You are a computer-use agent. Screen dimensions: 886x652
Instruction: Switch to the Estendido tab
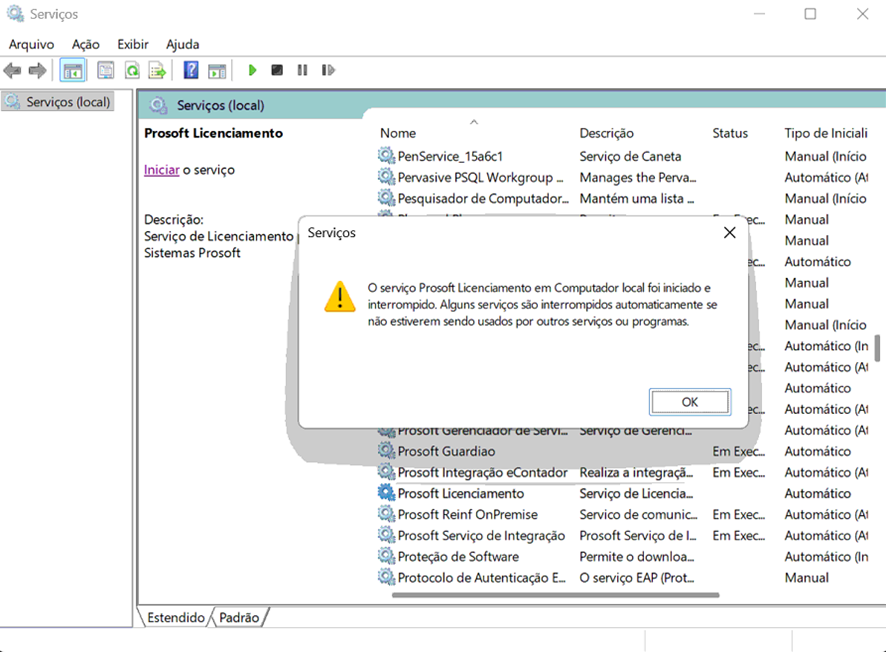coord(176,617)
